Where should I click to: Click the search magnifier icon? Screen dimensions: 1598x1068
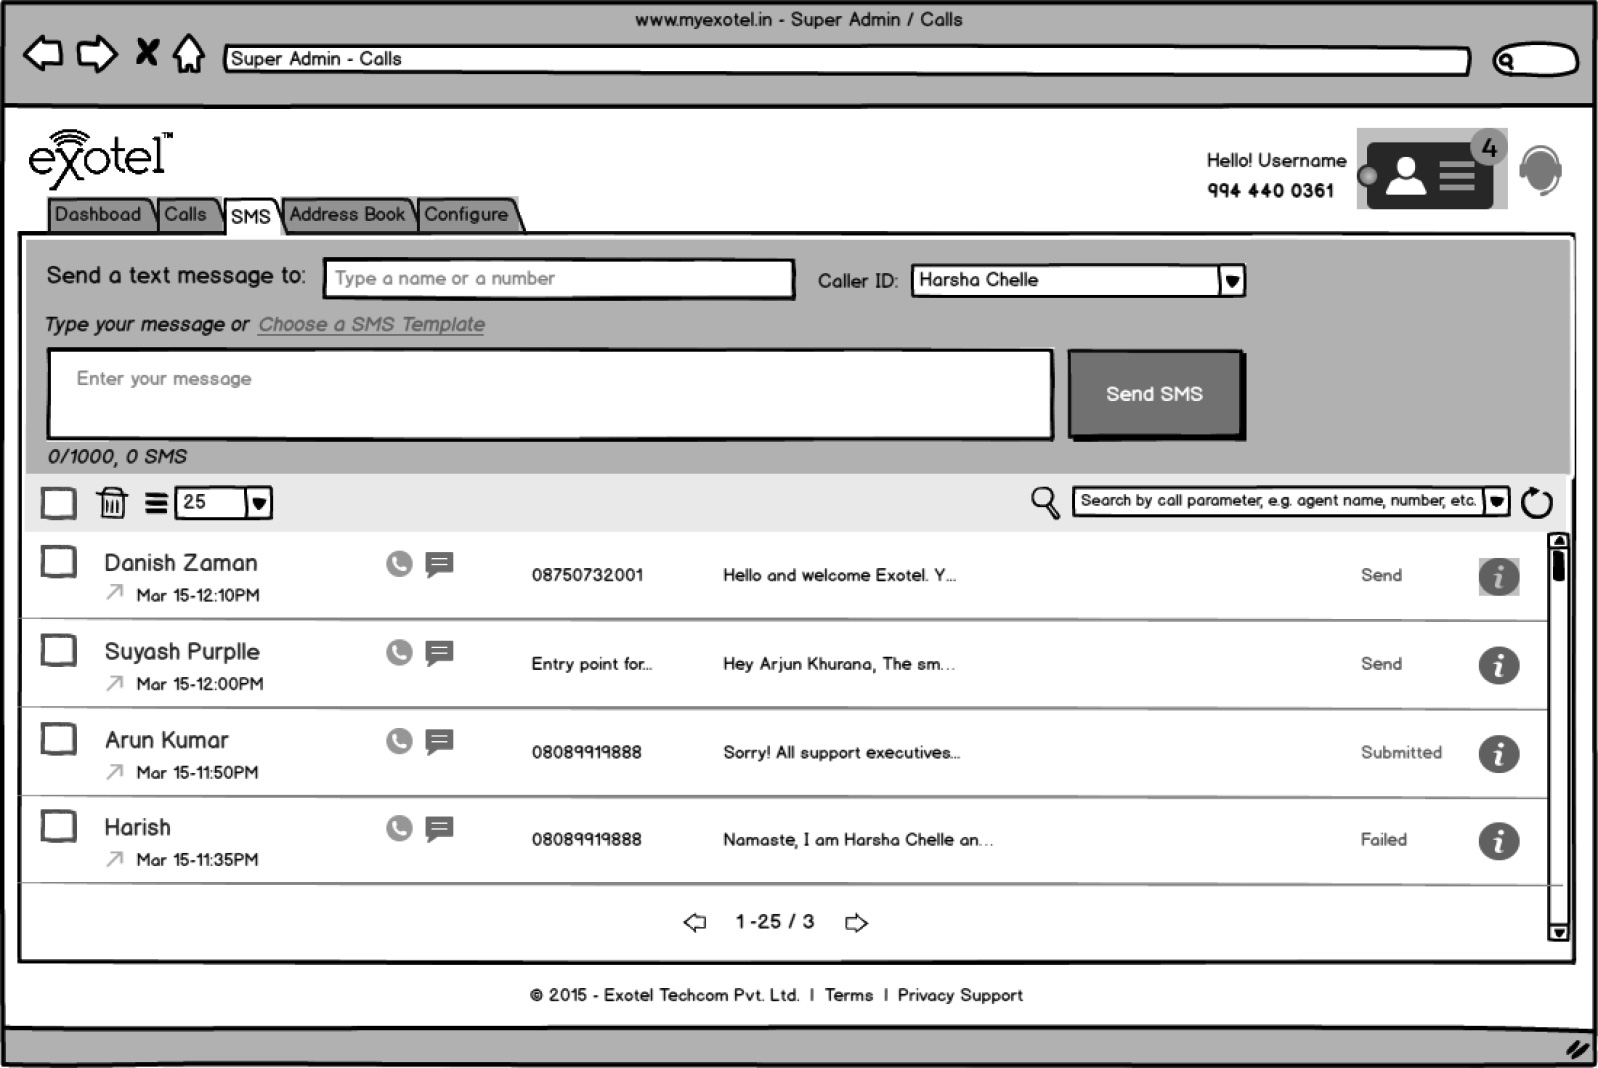point(1045,502)
